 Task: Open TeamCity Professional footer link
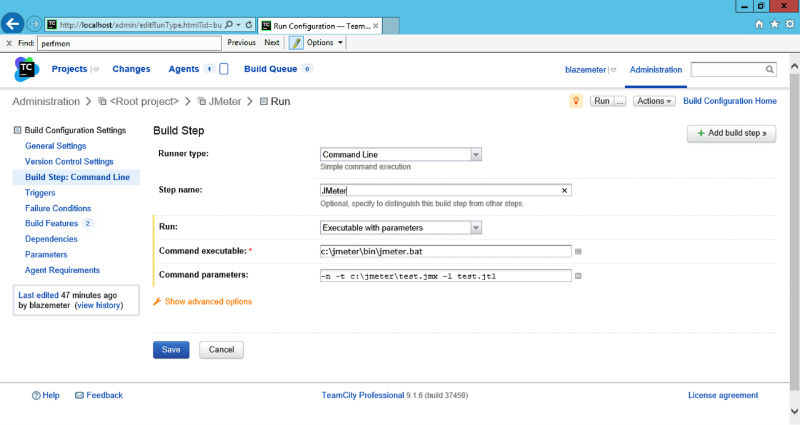(x=363, y=395)
